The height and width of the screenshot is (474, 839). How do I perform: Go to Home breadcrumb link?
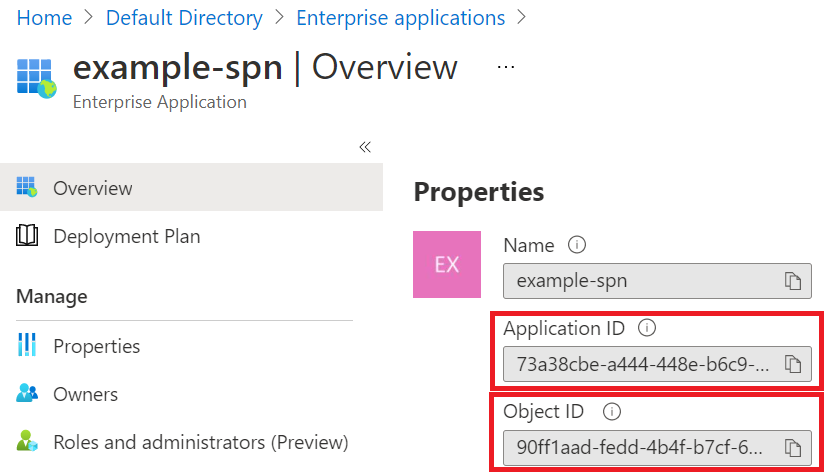point(45,18)
